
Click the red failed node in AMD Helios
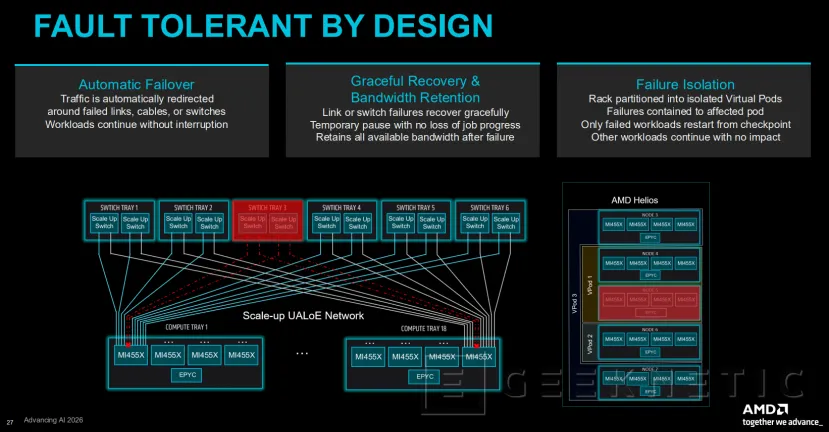(x=649, y=303)
